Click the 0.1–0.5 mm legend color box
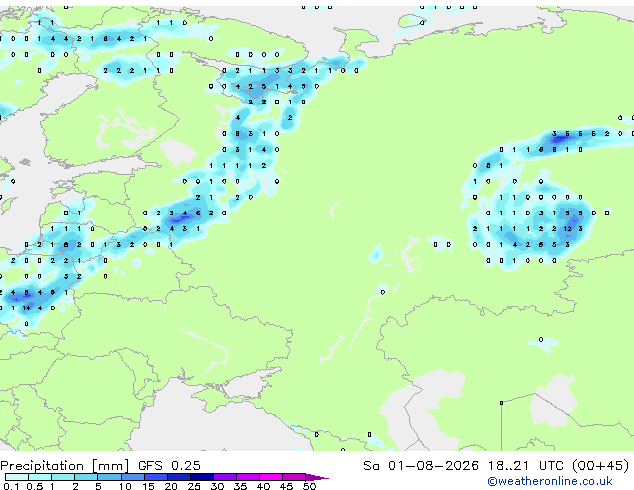 (x=17, y=477)
